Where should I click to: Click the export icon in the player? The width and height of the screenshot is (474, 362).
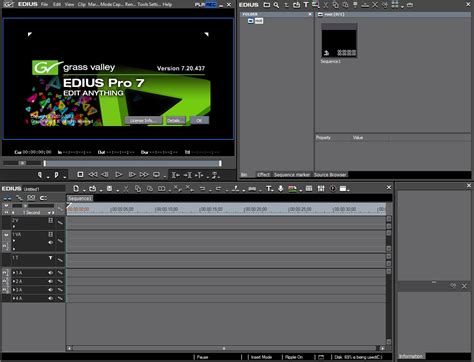tap(215, 175)
